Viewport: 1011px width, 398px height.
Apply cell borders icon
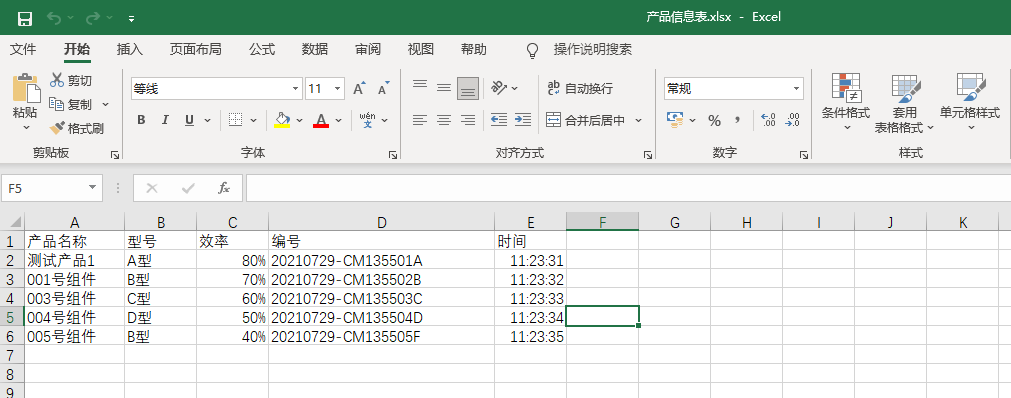click(236, 120)
